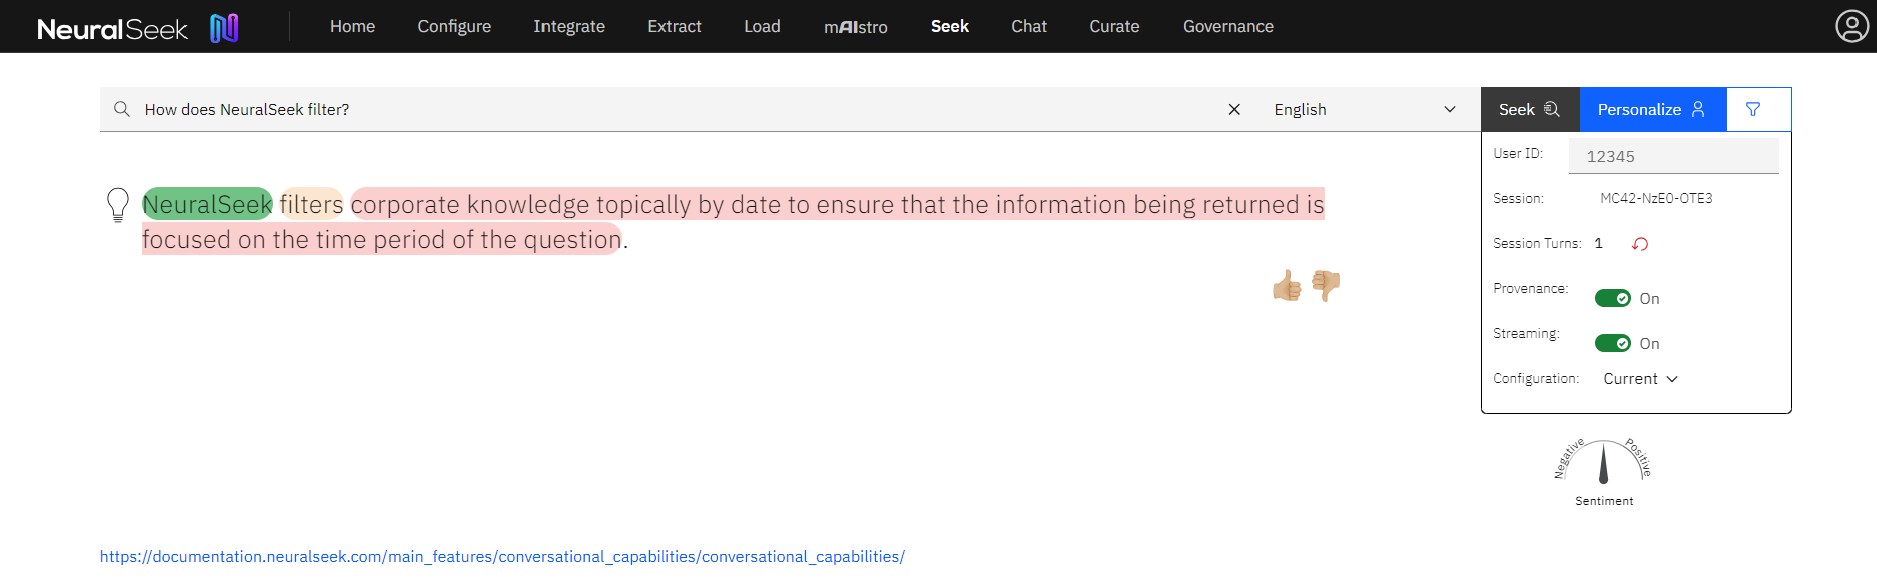Viewport: 1877px width, 586px height.
Task: Give thumbs down to the answer
Action: [1326, 286]
